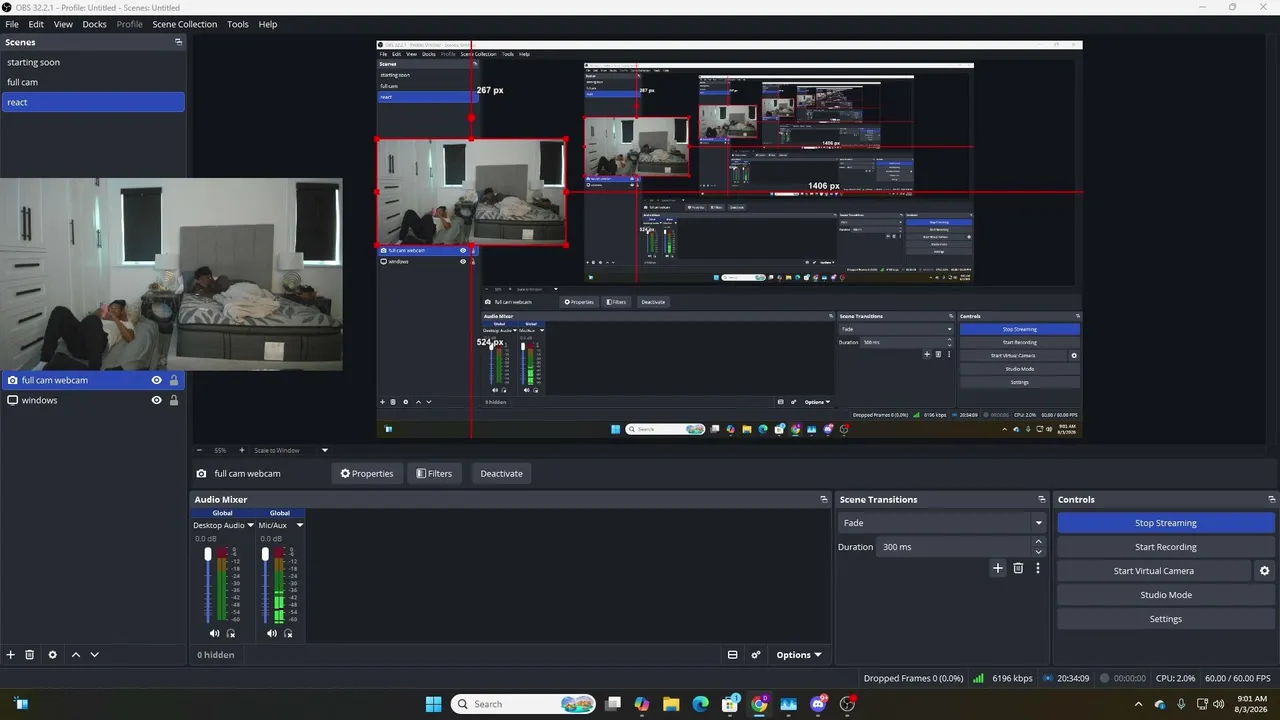Start the Virtual Camera
This screenshot has height=720, width=1280.
[x=1154, y=571]
